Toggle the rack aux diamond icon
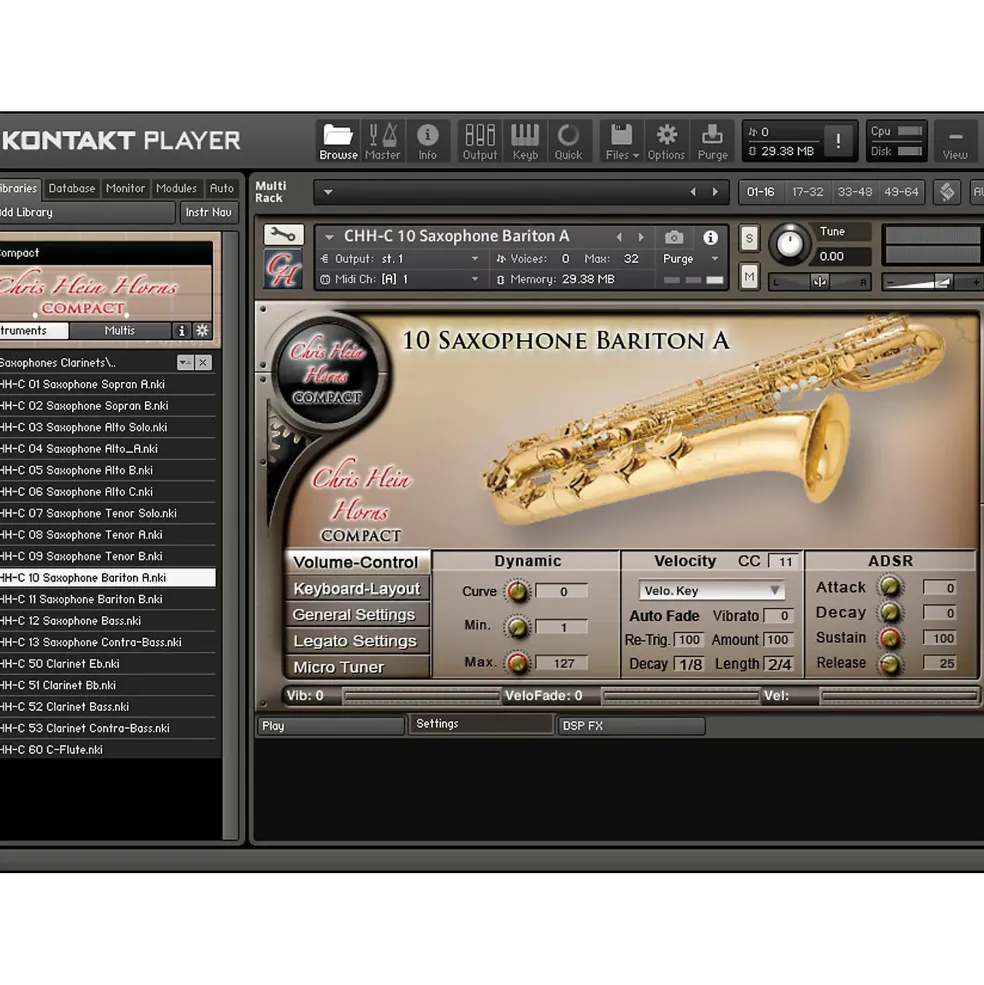The height and width of the screenshot is (985, 984). [947, 192]
